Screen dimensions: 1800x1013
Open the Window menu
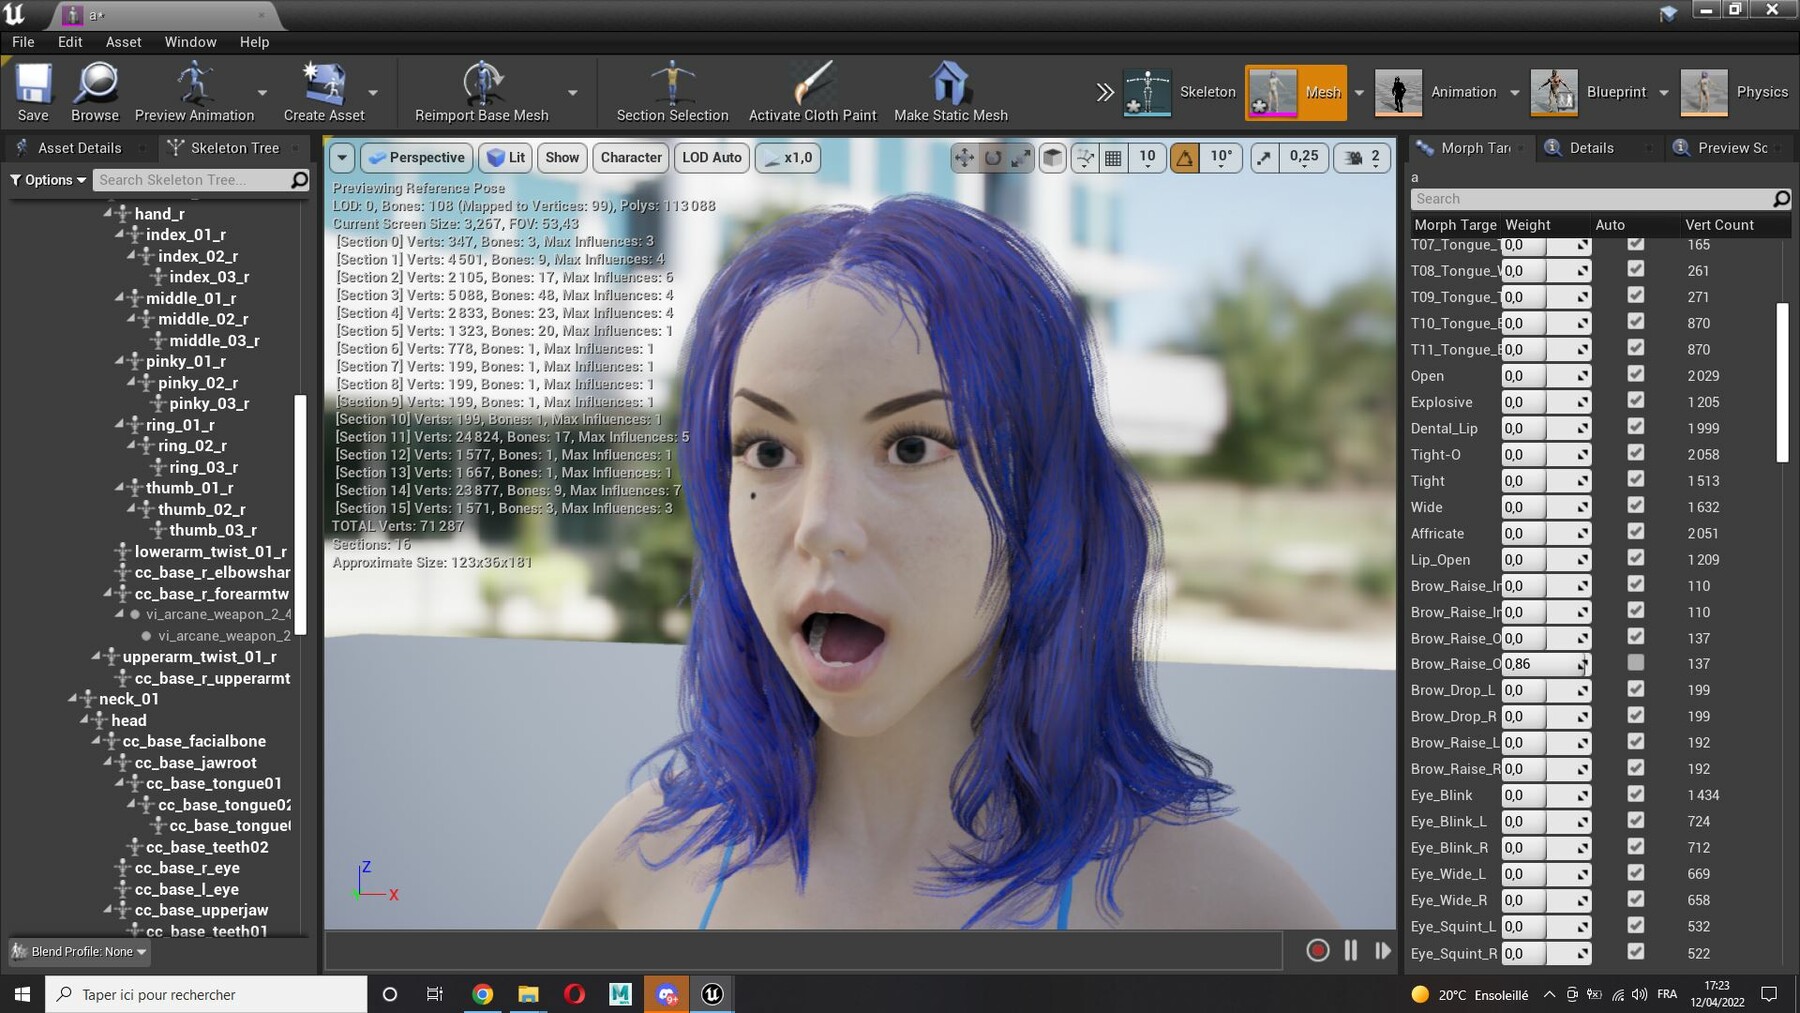pyautogui.click(x=190, y=42)
